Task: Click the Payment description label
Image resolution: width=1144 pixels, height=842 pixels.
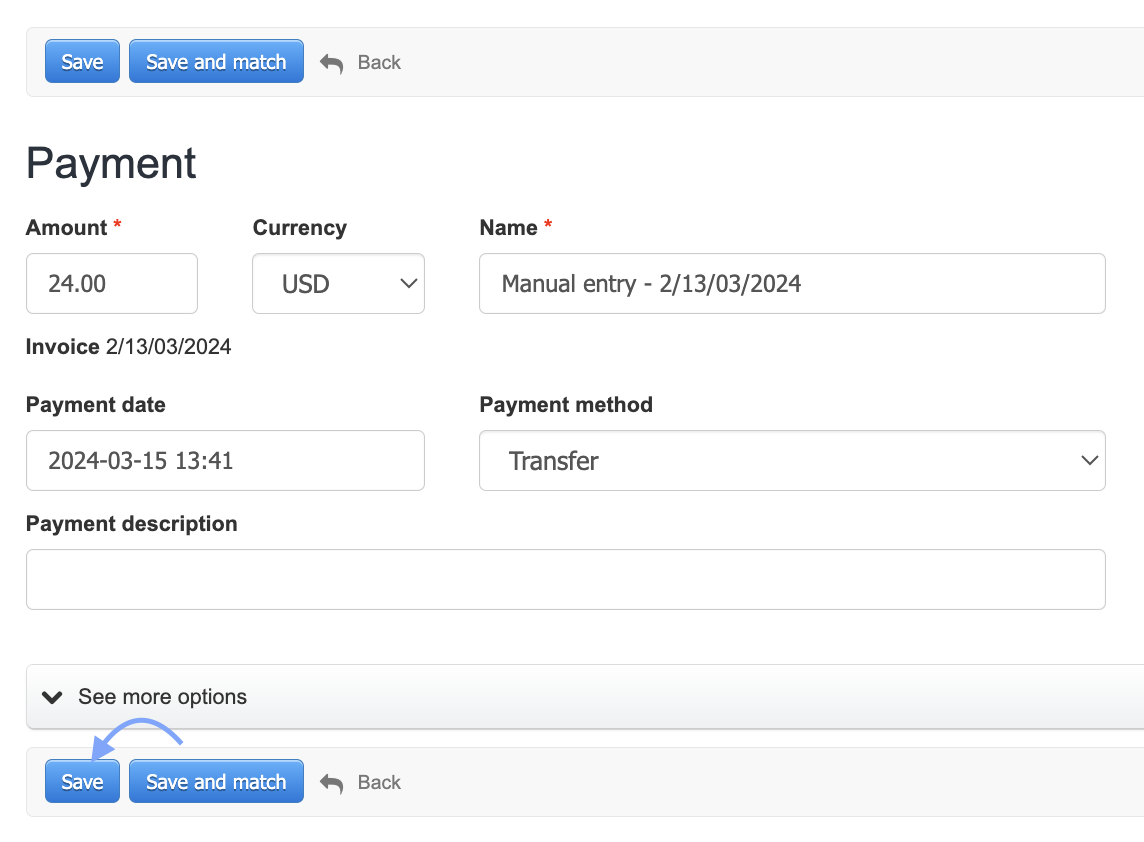Action: (x=132, y=524)
